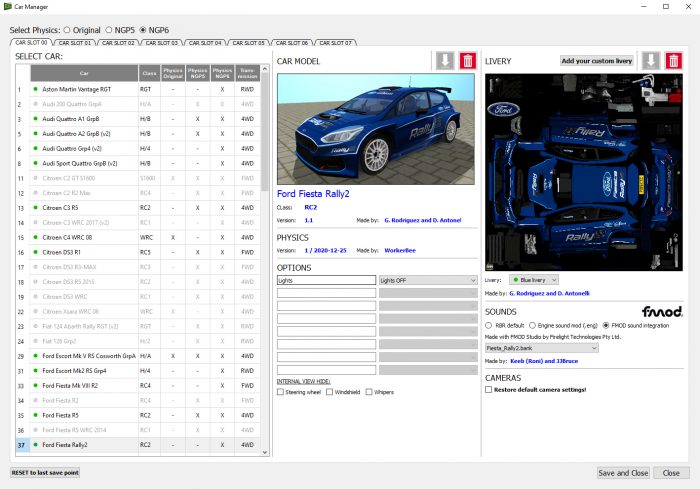This screenshot has height=489, width=700.
Task: Click the blue livery texture preview
Action: tap(584, 172)
